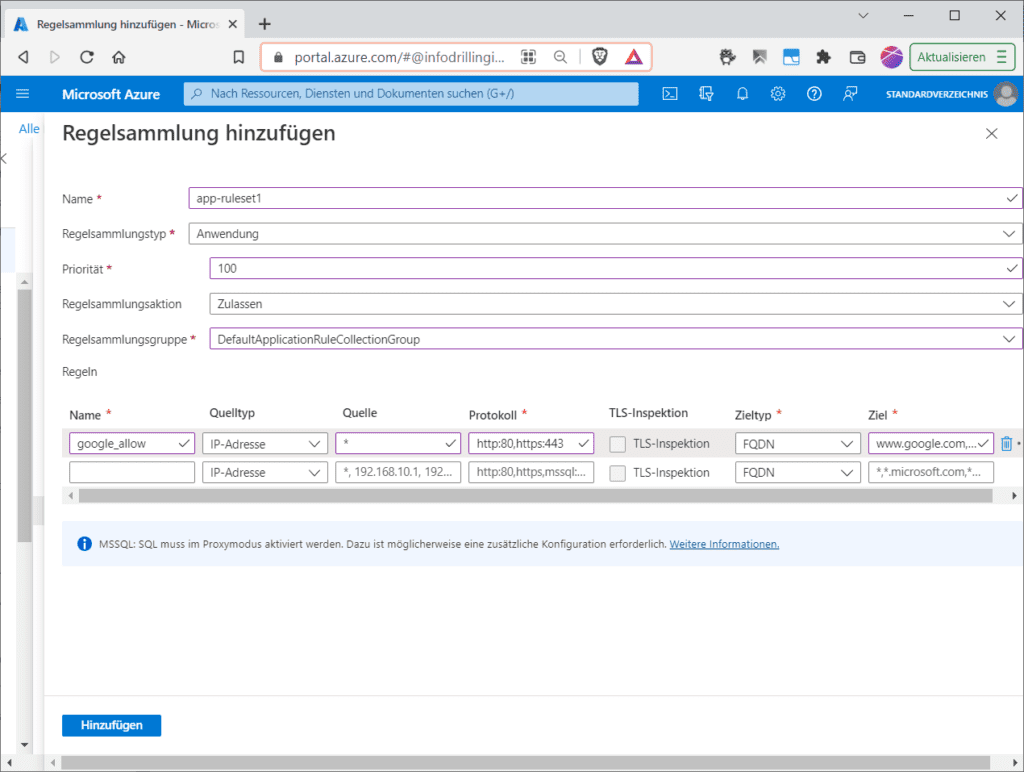Click the Alle breadcrumb link
Image resolution: width=1024 pixels, height=772 pixels.
click(x=29, y=129)
